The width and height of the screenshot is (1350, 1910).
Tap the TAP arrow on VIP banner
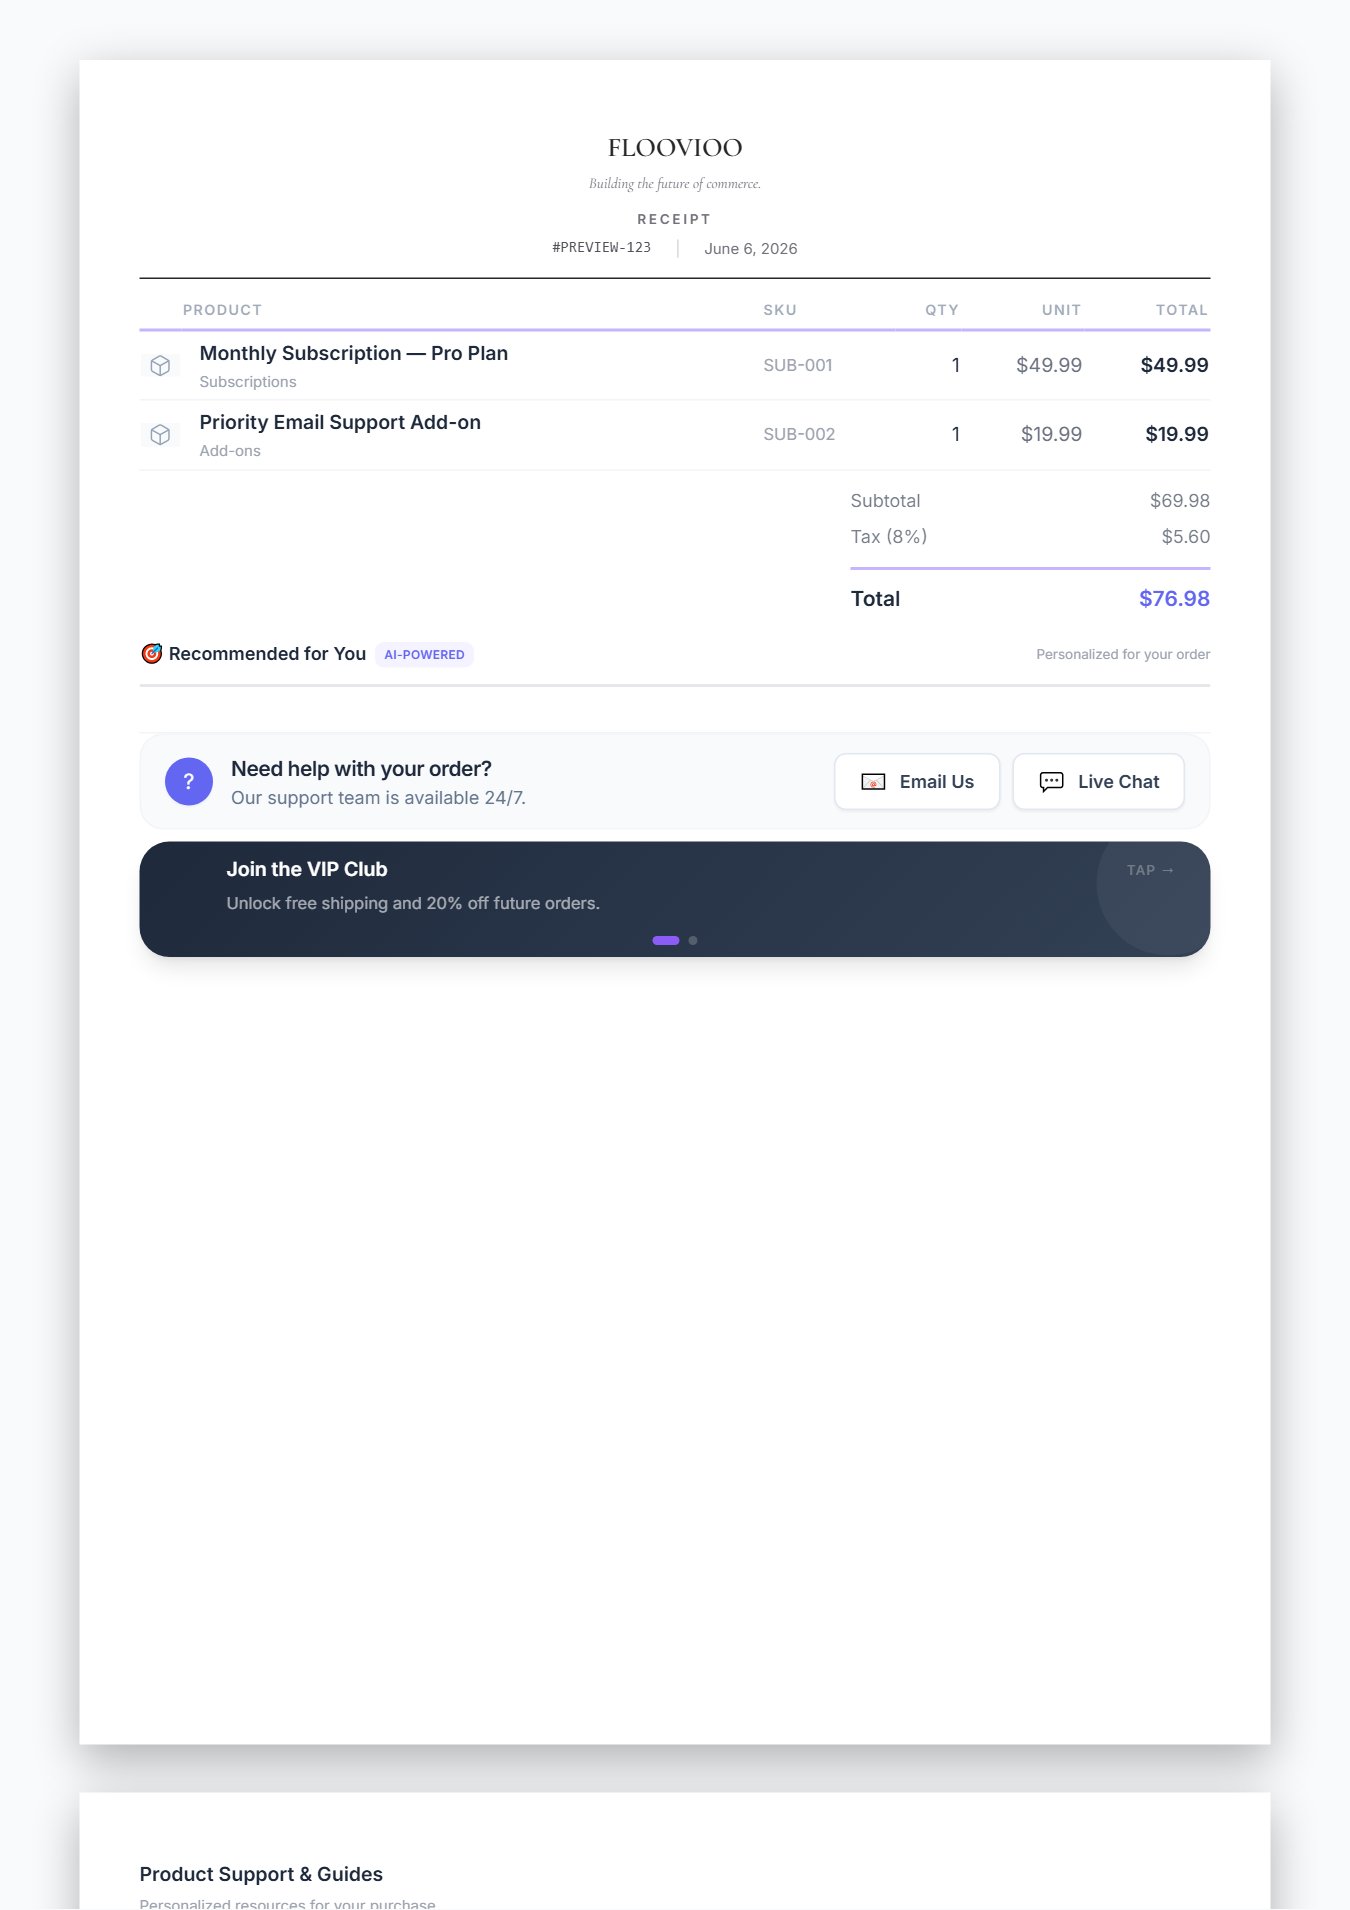click(x=1150, y=871)
